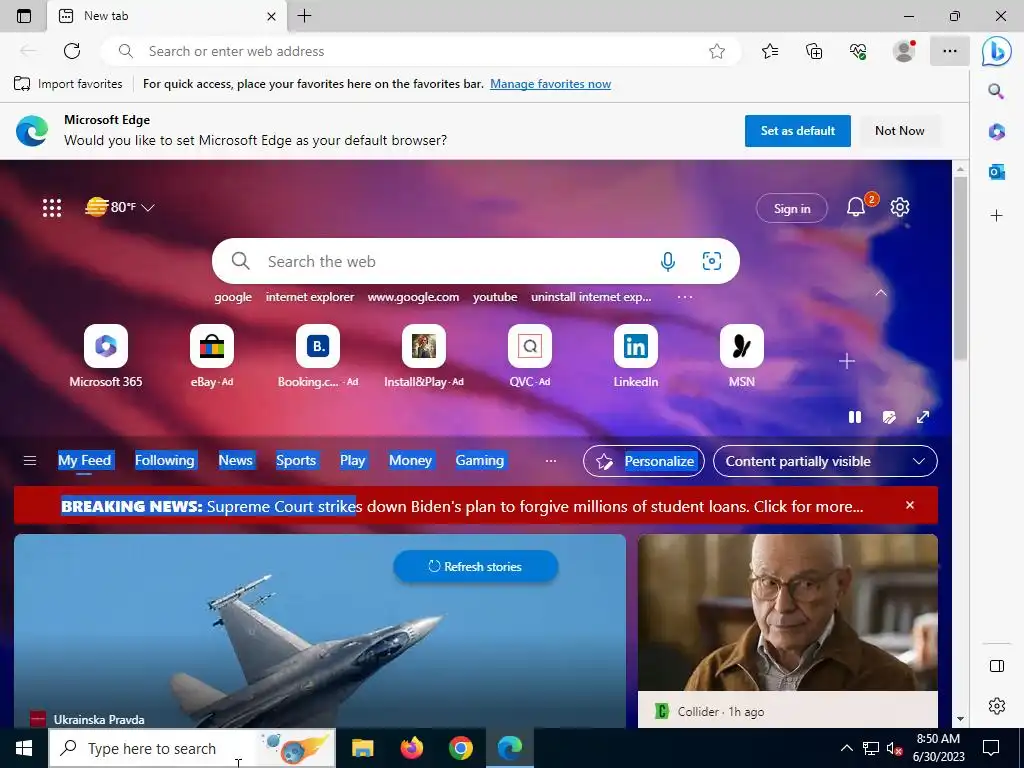This screenshot has height=768, width=1024.
Task: Open the background edit icon
Action: (889, 417)
